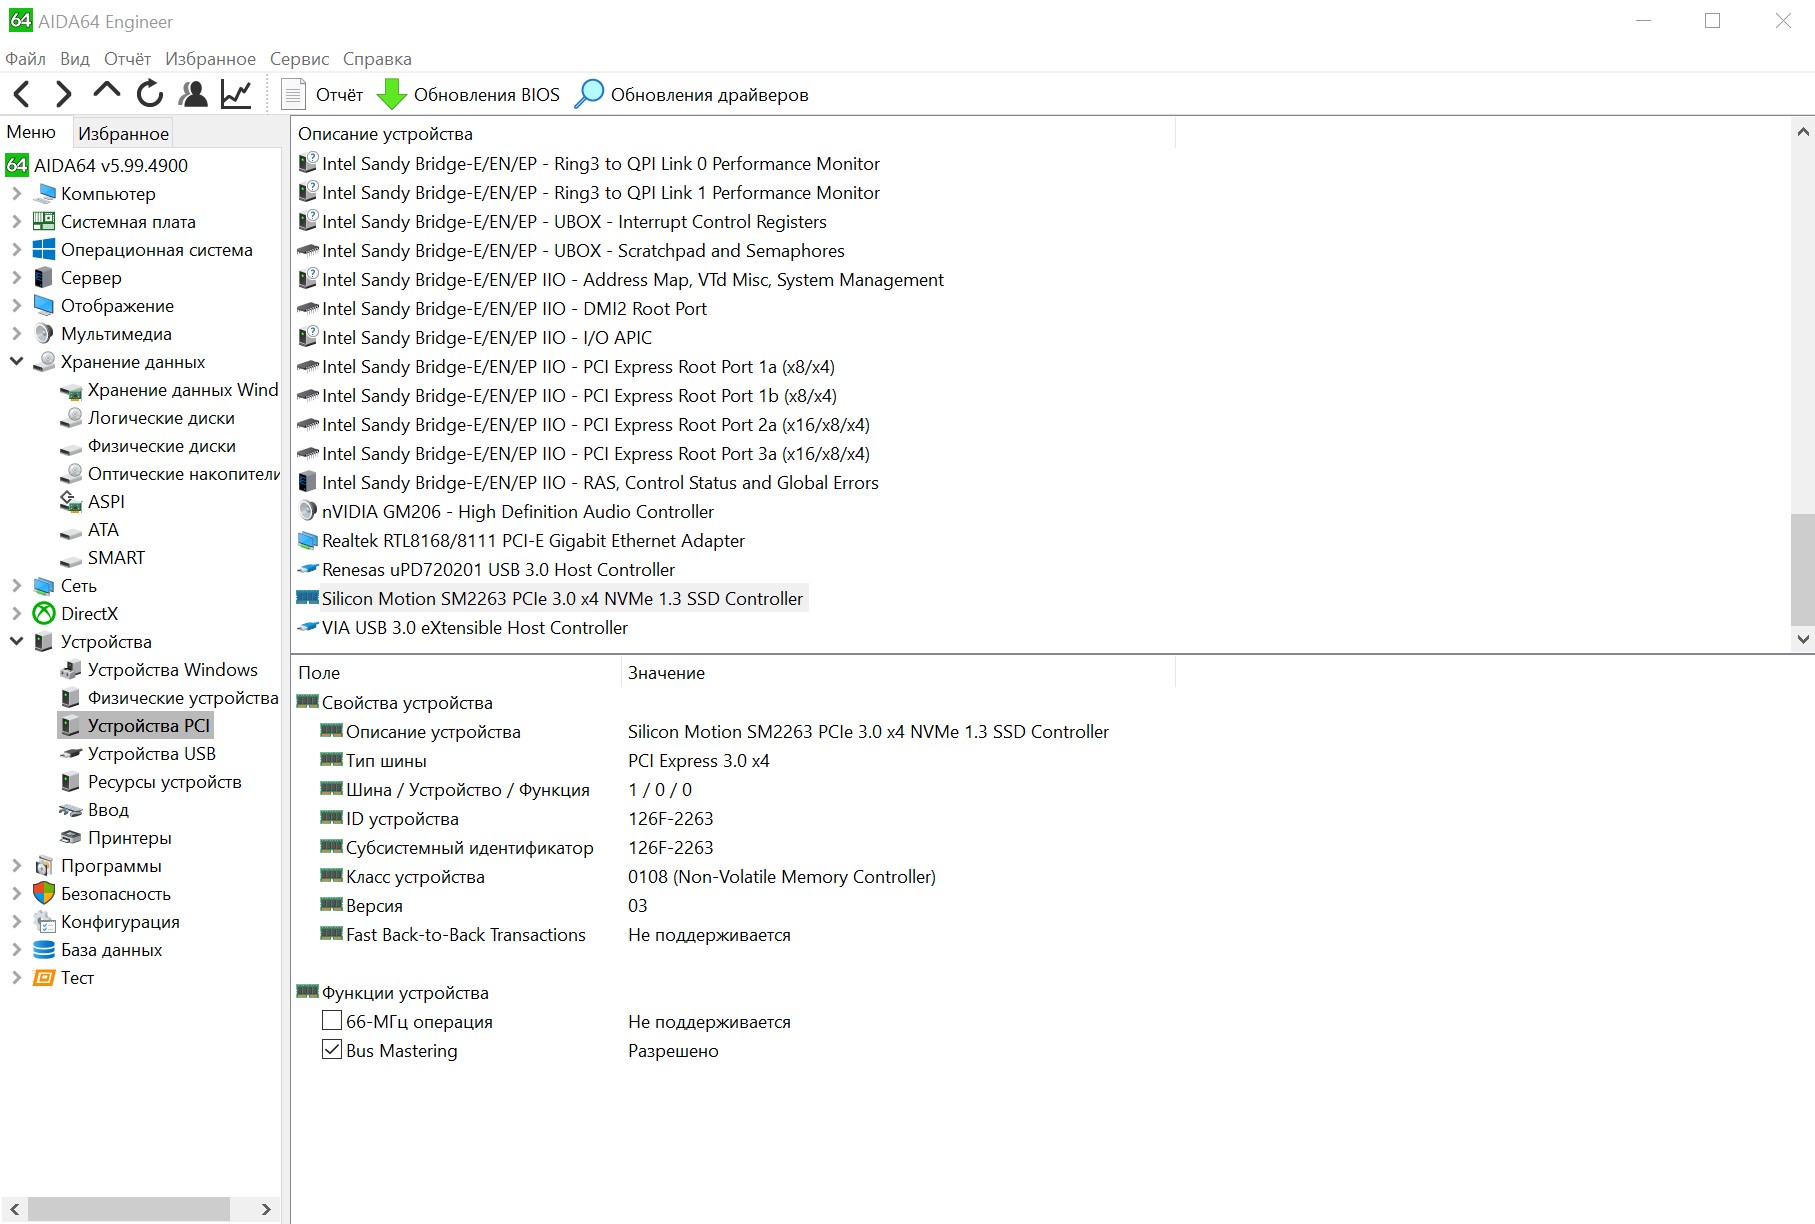1815x1224 pixels.
Task: Click the База данных database icon
Action: click(x=44, y=949)
